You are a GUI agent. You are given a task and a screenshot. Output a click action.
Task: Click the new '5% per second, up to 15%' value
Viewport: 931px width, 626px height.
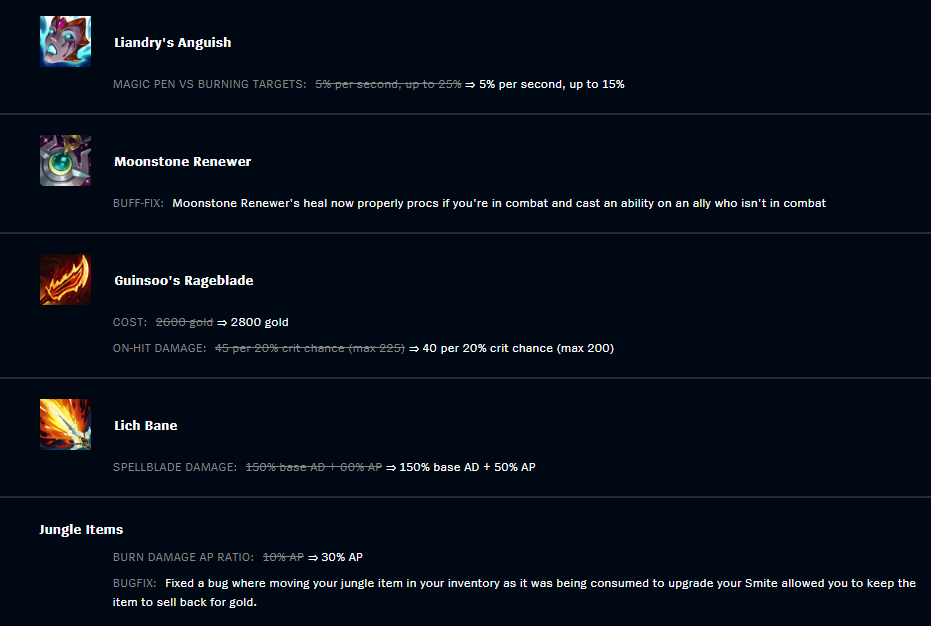[552, 84]
